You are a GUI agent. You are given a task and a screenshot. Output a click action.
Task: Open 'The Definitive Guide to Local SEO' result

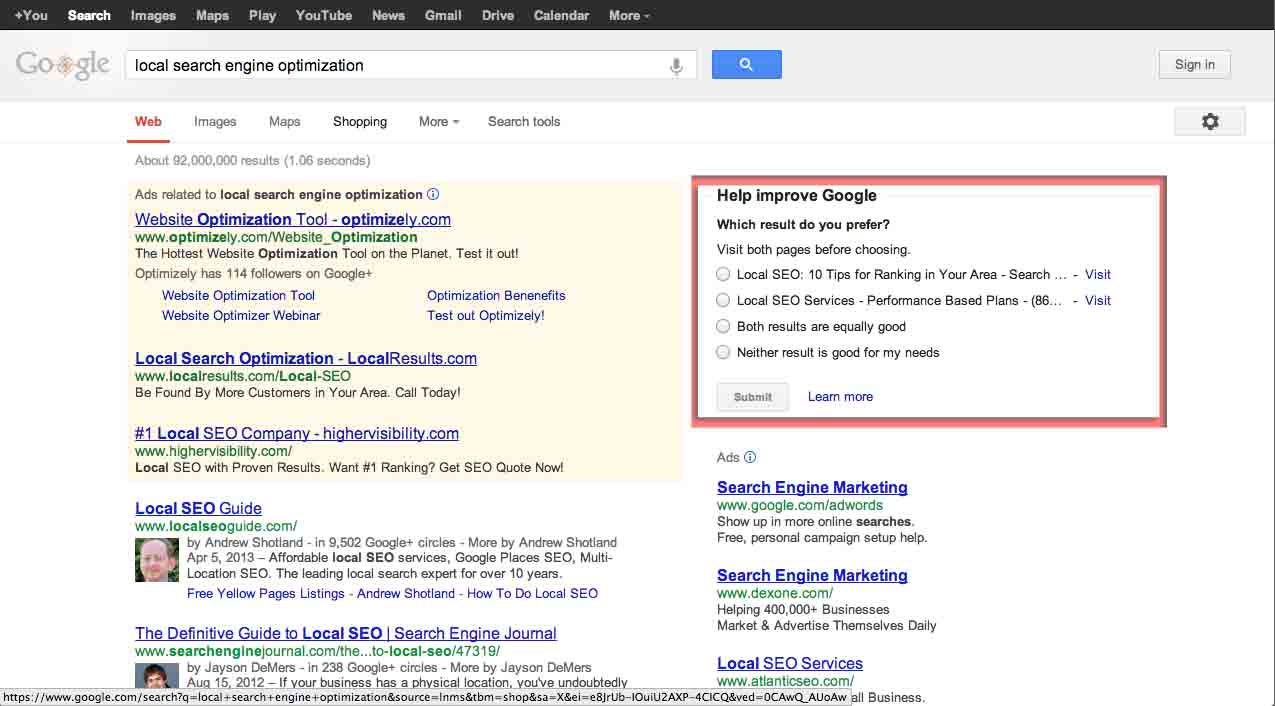pos(346,633)
